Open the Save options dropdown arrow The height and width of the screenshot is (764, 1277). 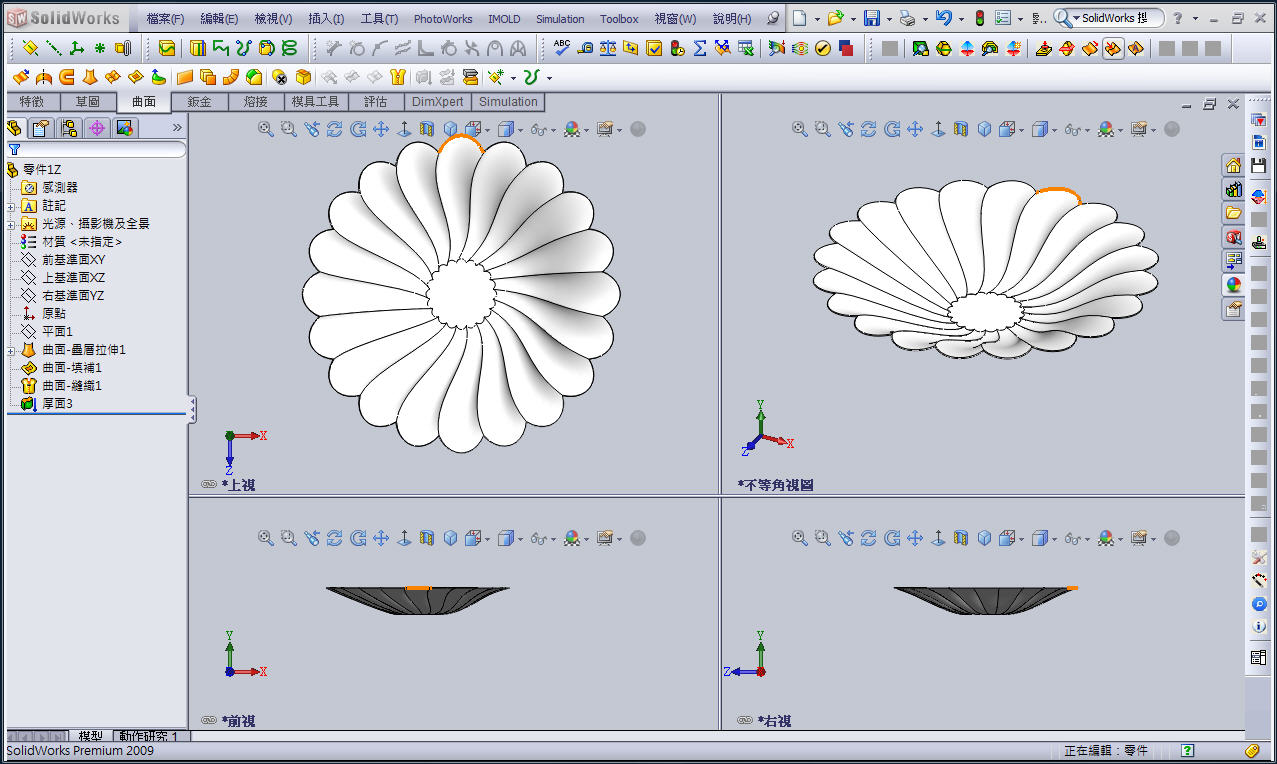pos(889,18)
